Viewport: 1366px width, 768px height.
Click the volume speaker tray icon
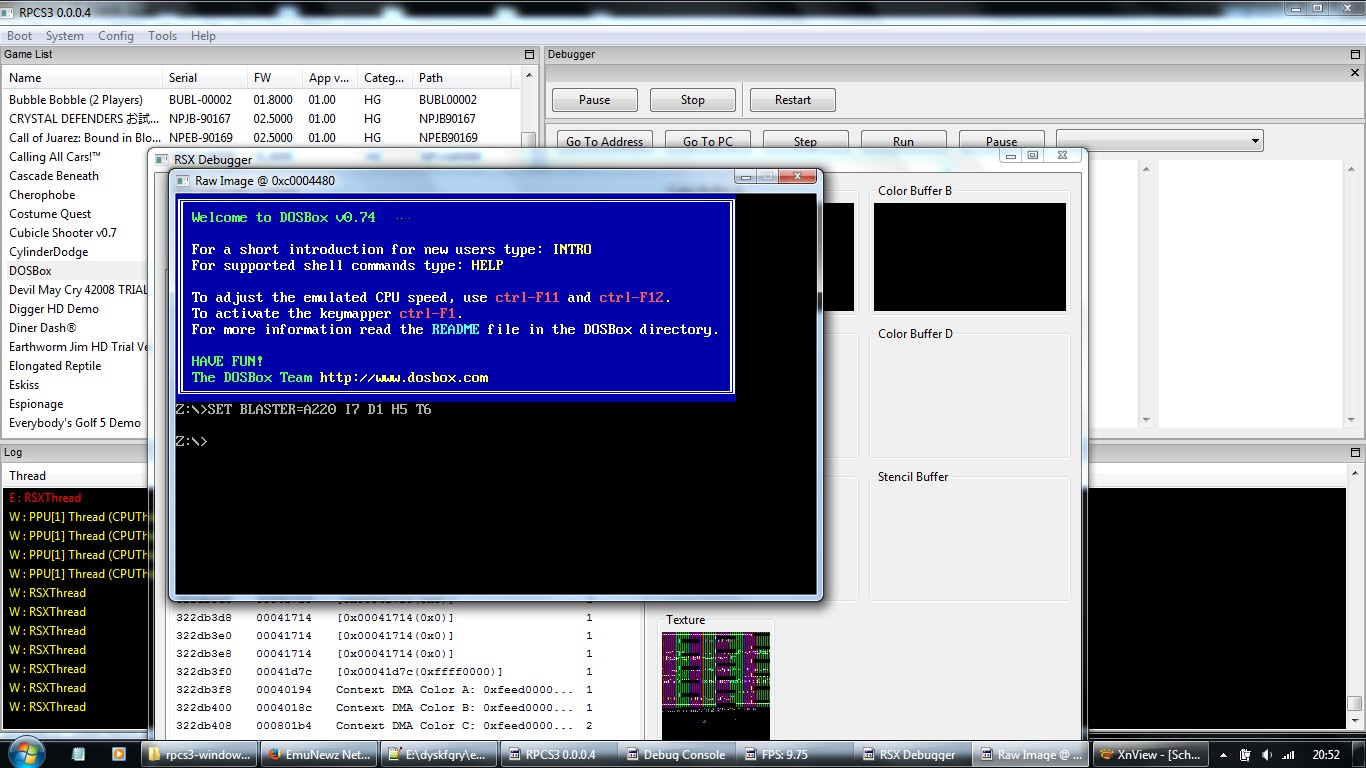pos(1268,755)
